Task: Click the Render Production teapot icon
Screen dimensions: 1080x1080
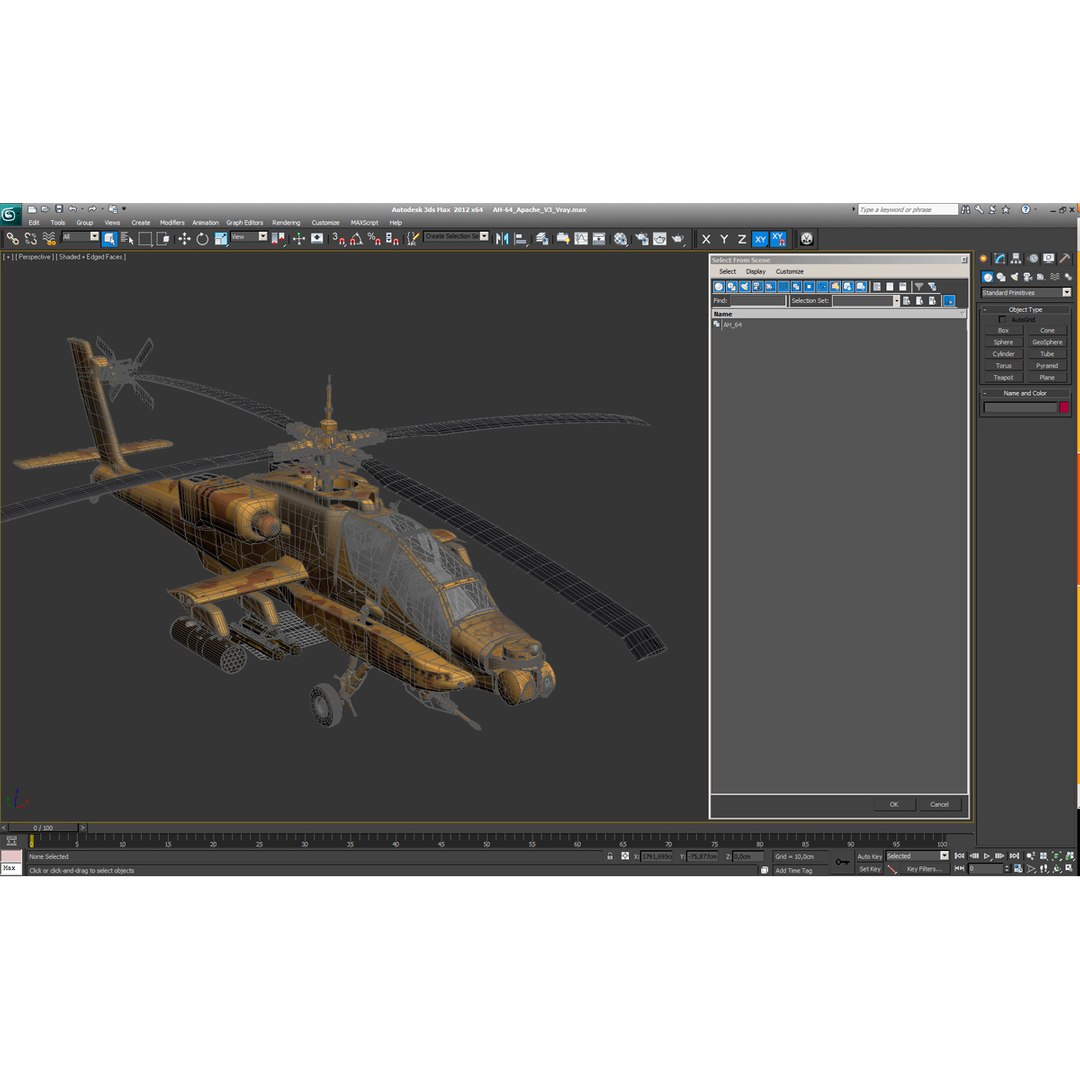Action: tap(678, 239)
